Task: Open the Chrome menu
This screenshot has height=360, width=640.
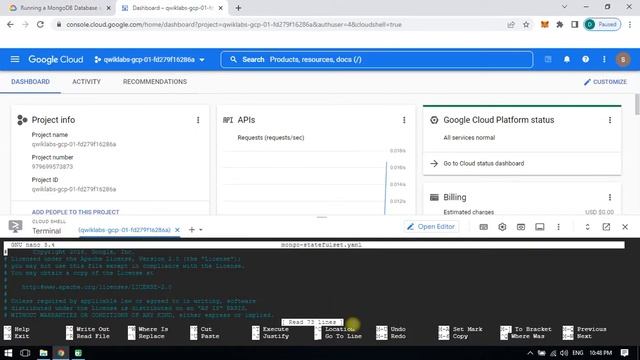Action: (630, 24)
